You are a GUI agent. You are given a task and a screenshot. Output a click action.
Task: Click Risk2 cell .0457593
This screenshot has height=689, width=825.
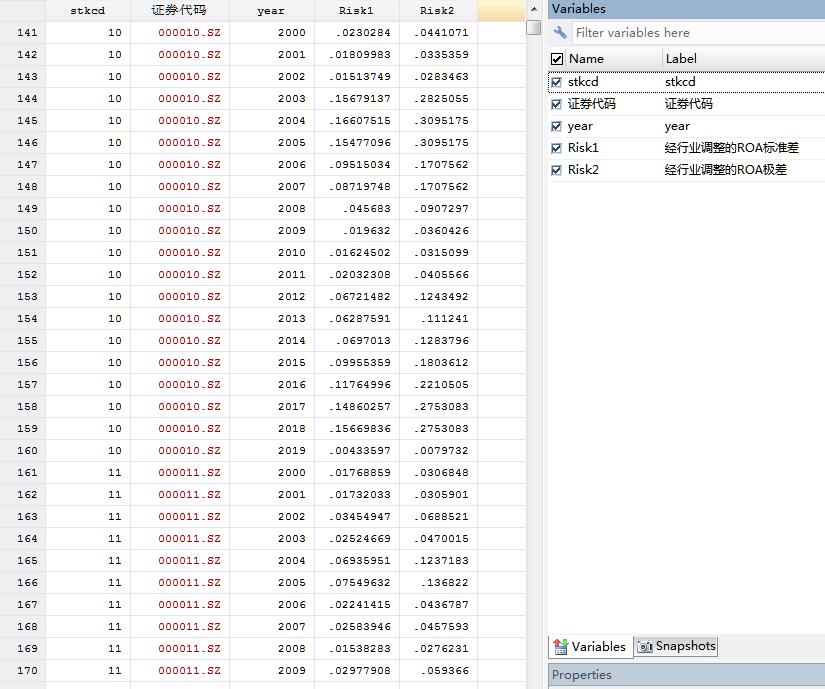[438, 627]
